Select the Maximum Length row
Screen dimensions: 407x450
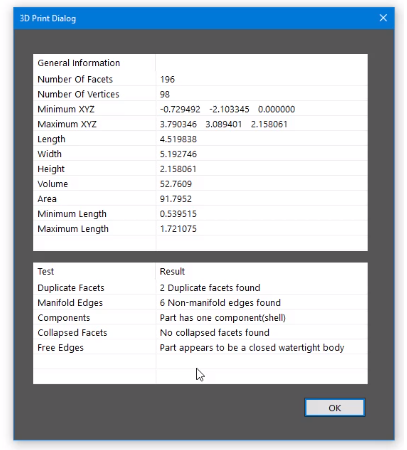pos(200,229)
